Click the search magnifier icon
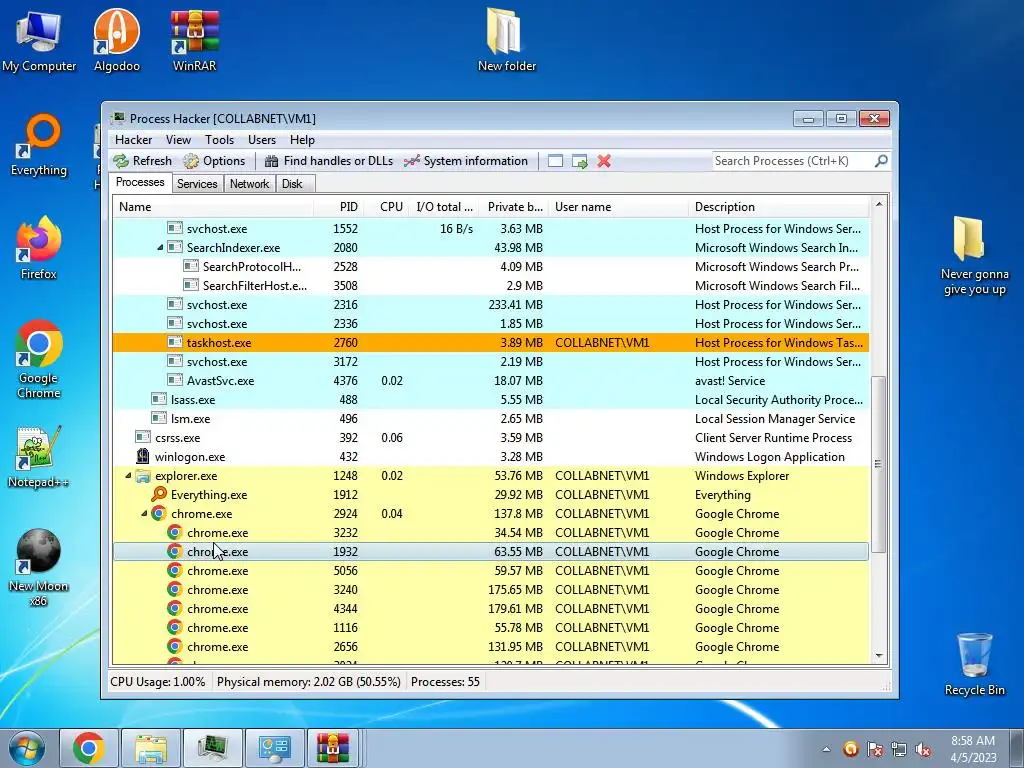The width and height of the screenshot is (1024, 768). (x=881, y=161)
